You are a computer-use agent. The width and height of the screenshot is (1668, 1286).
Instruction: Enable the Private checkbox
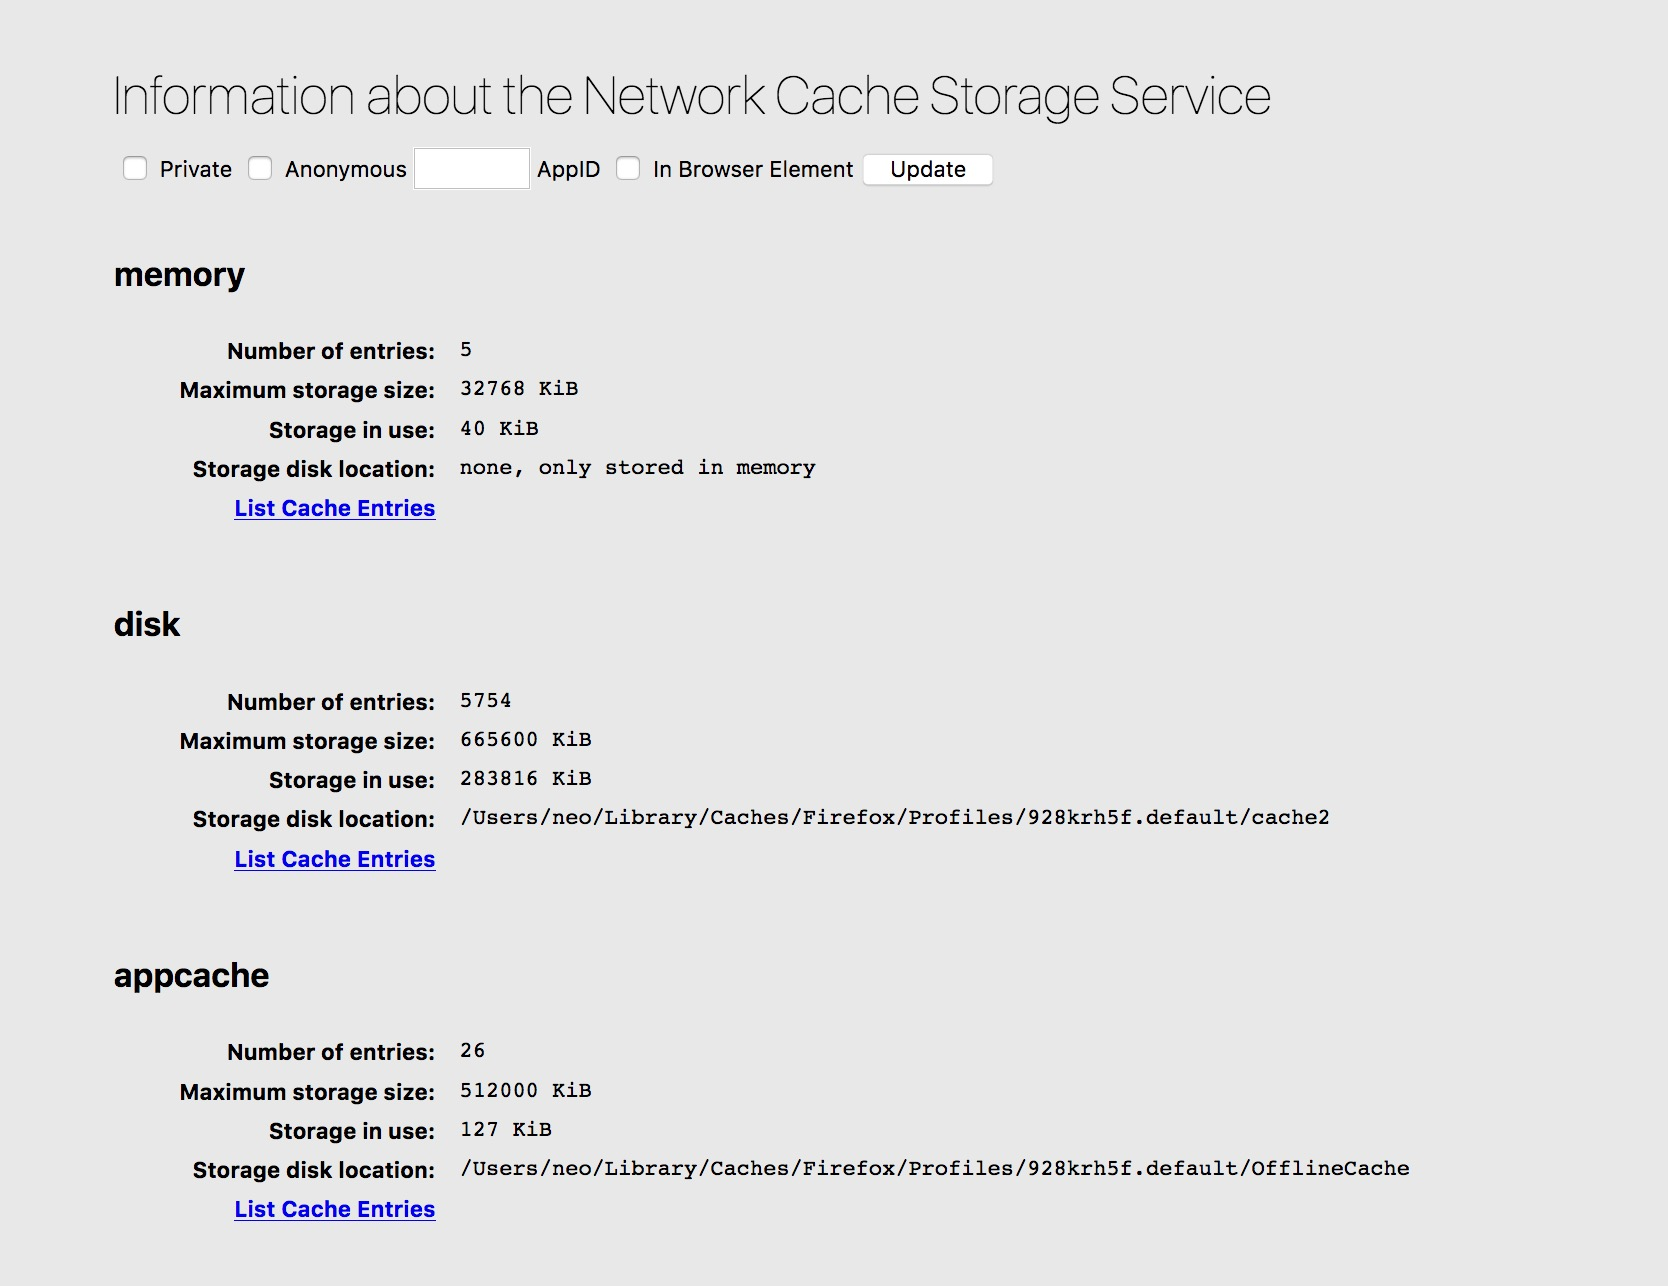point(135,168)
